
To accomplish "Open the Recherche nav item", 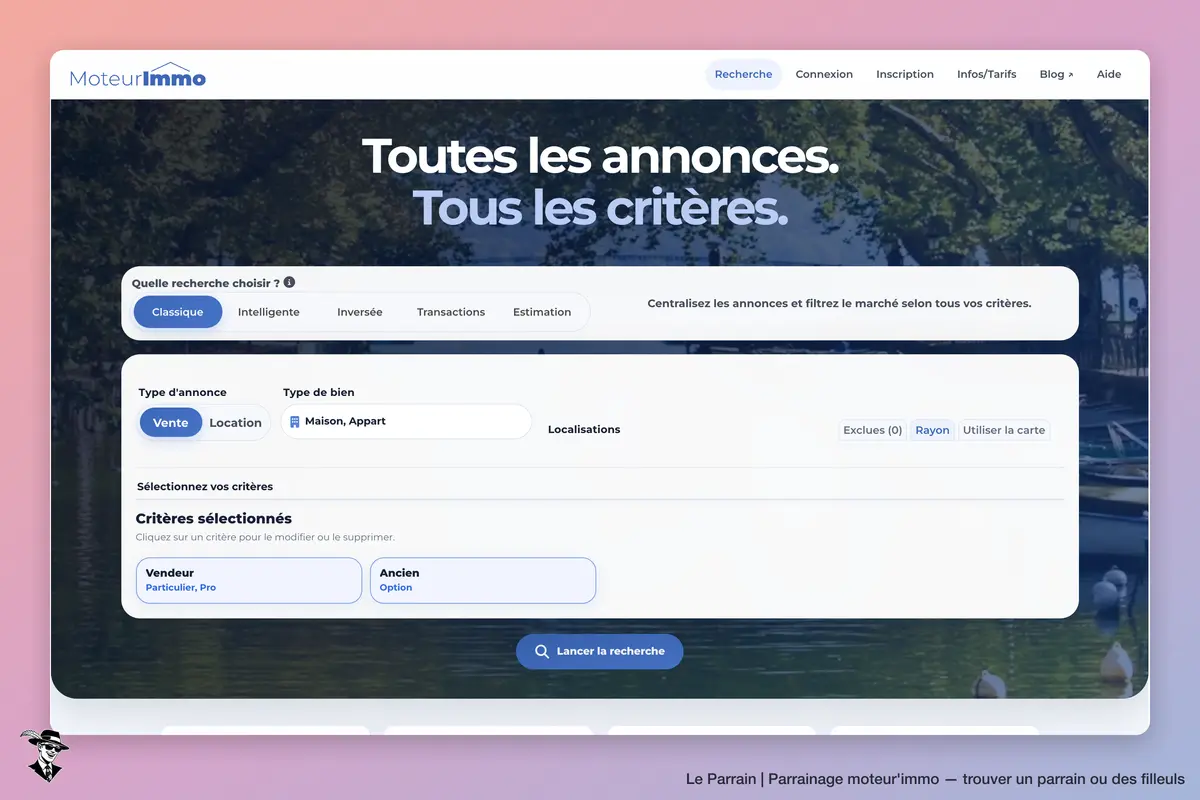I will (743, 74).
